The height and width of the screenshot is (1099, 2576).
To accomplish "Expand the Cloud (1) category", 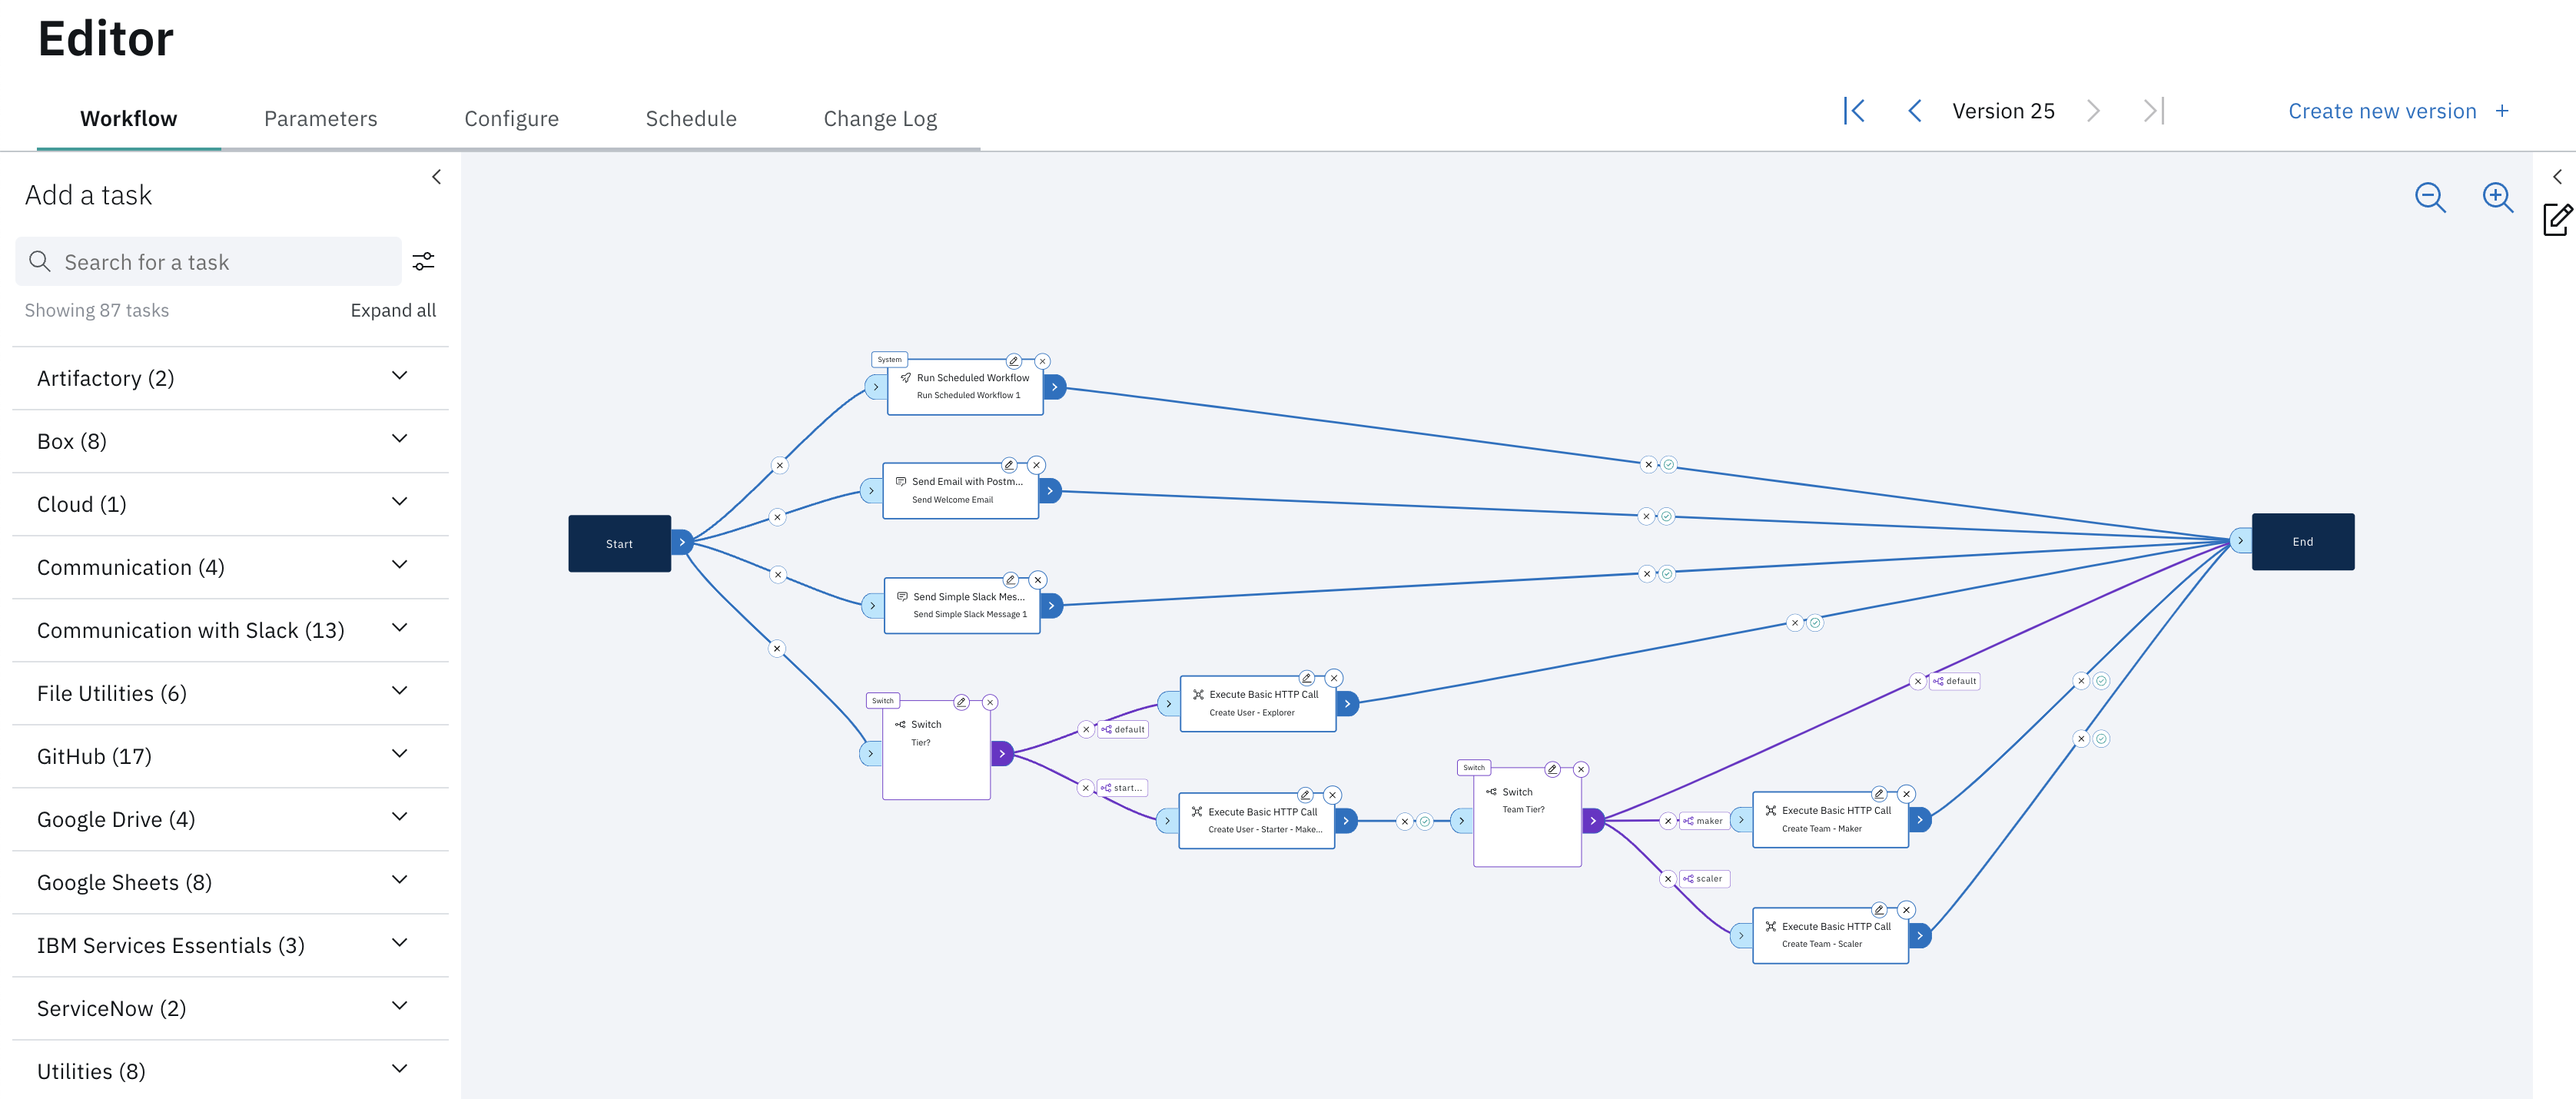I will tap(230, 504).
